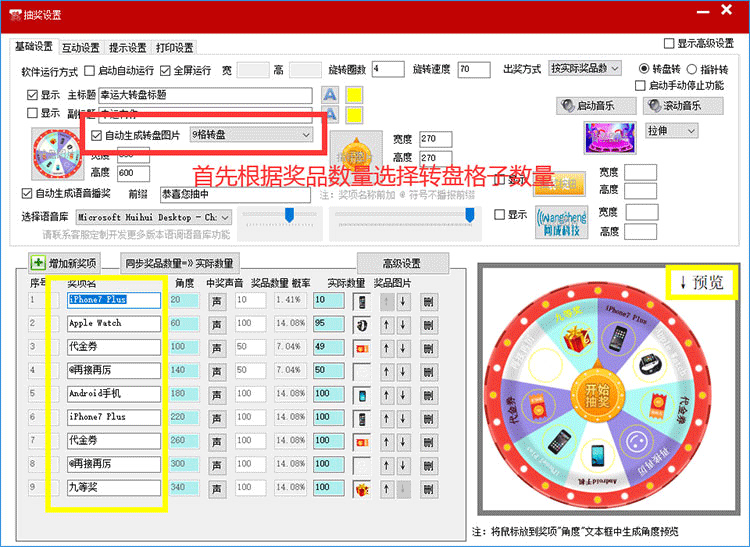Switch to the 互动设置 tab
This screenshot has width=750, height=547.
[x=81, y=47]
